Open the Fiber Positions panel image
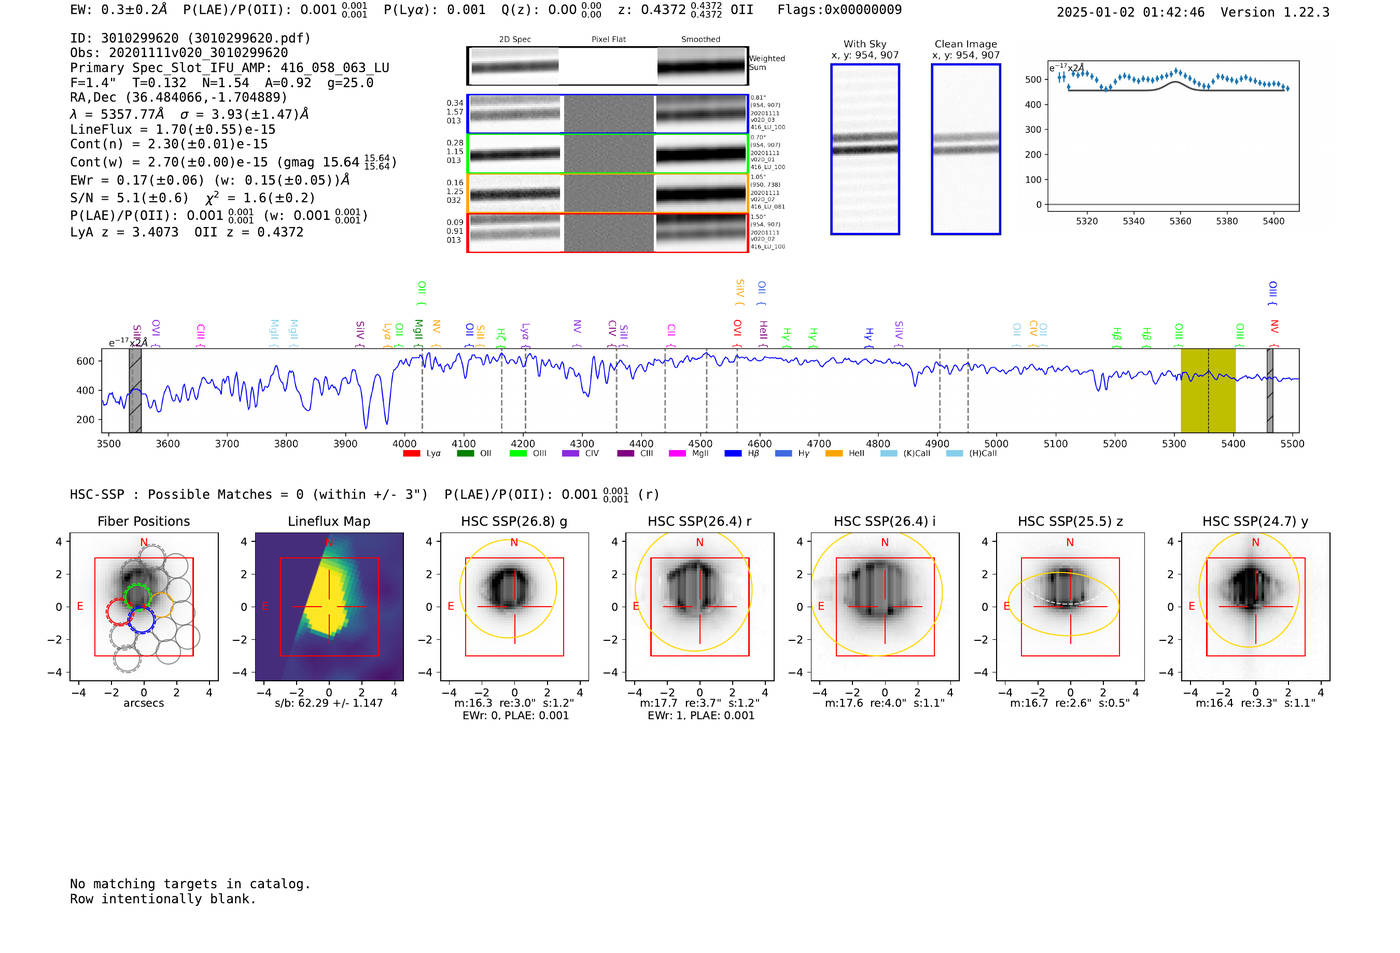The image size is (1400, 953). 144,606
